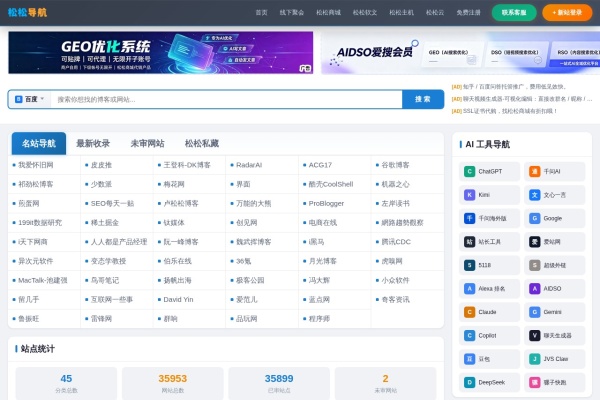Open the Claude tool icon

tap(469, 312)
